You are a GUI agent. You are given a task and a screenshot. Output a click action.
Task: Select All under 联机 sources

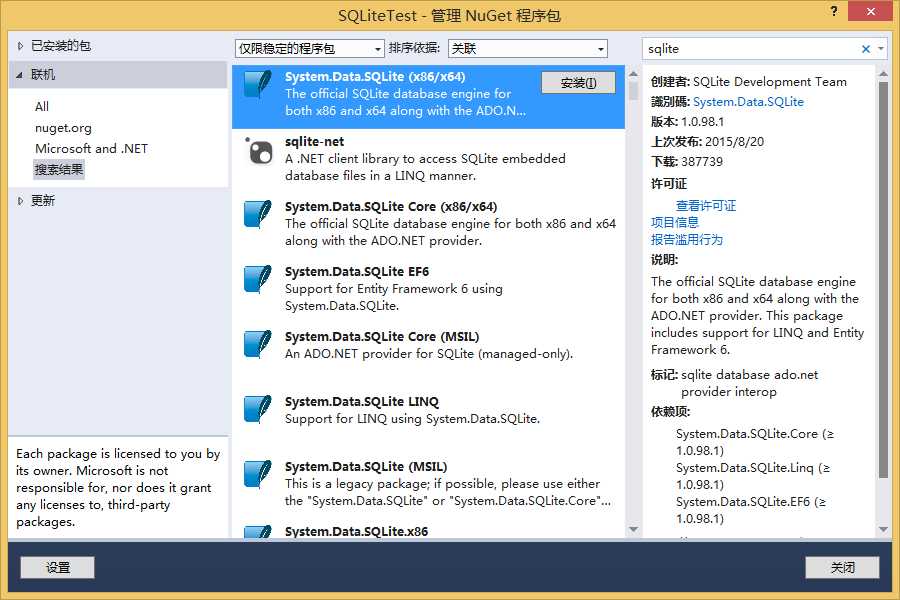pos(42,107)
